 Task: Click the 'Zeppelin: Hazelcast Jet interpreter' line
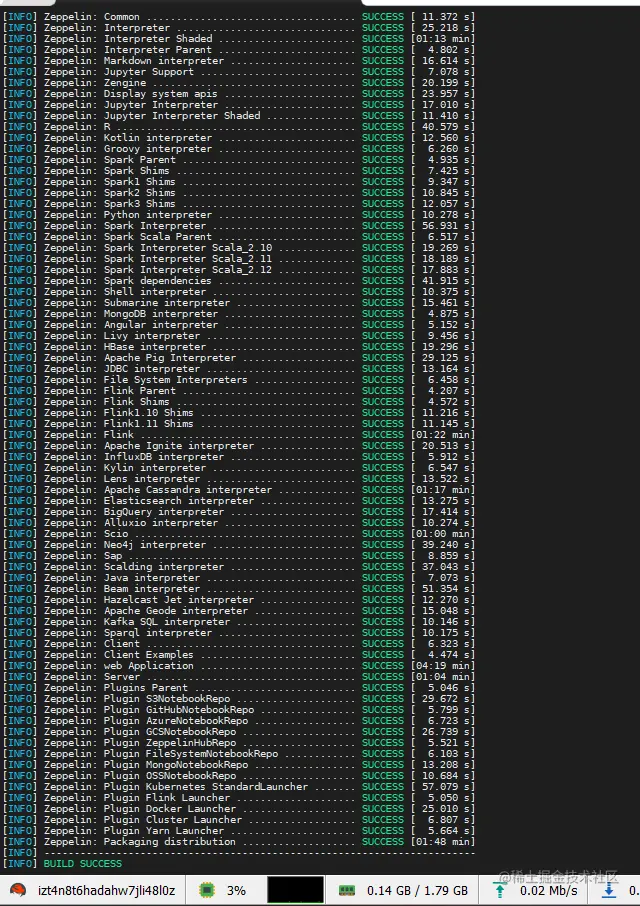[239, 600]
